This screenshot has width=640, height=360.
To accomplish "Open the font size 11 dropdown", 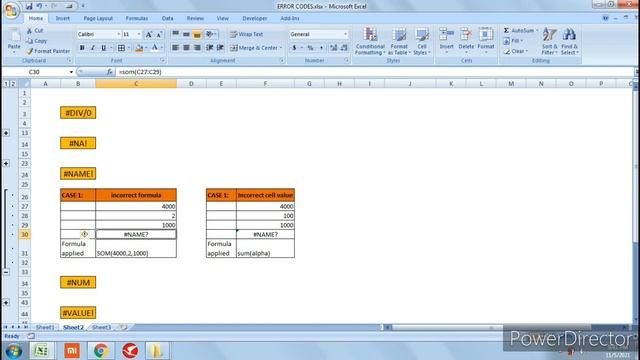I will [139, 34].
